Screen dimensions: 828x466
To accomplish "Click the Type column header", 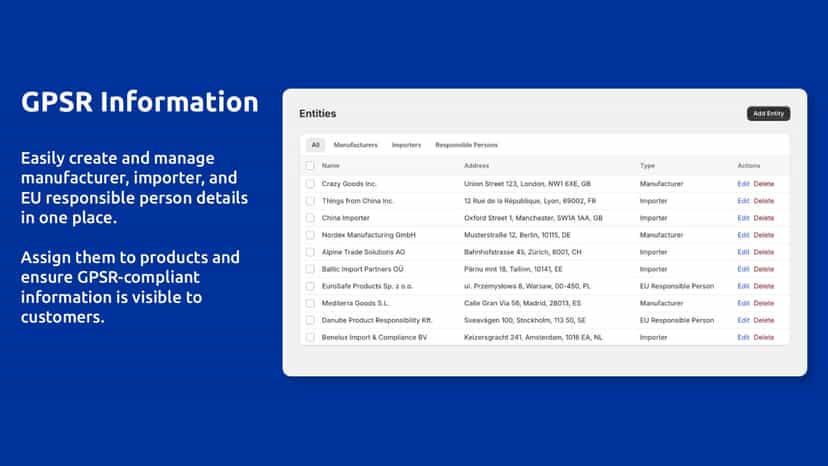I will coord(647,165).
